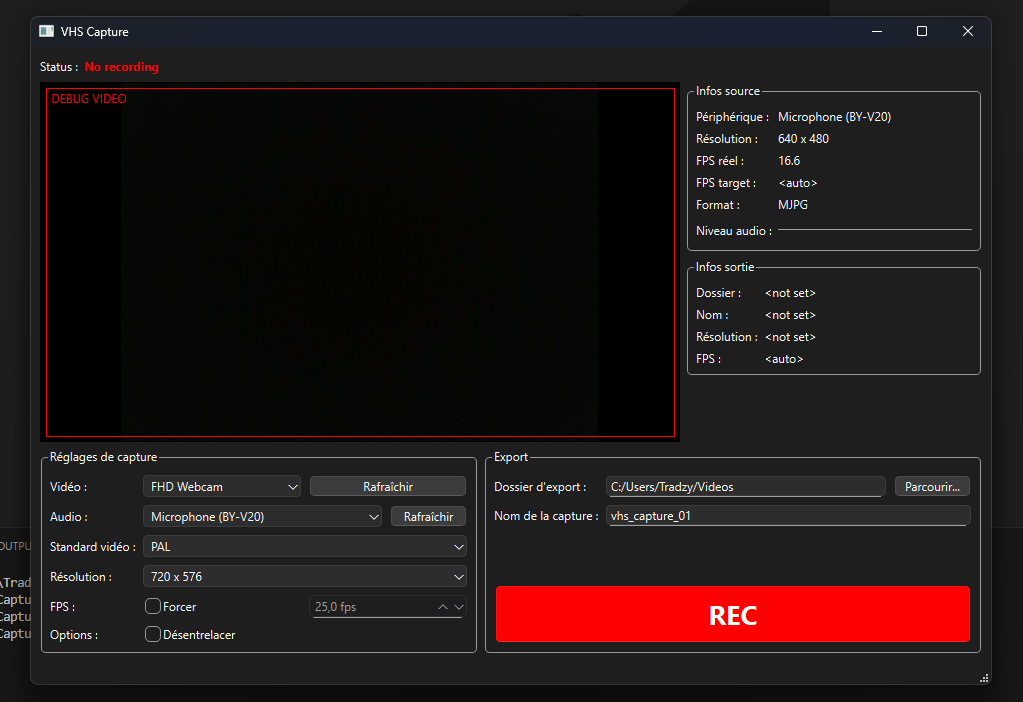Enable the Désentrelacer option checkbox
Screen dimensions: 1023x702
point(153,634)
